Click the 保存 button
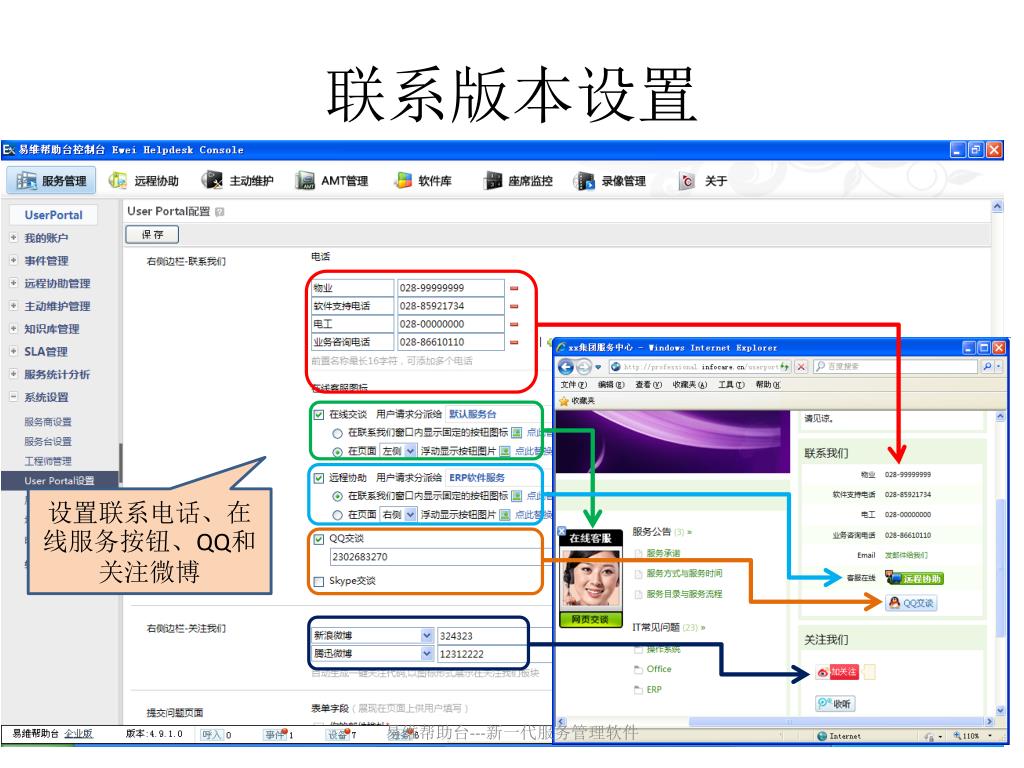This screenshot has height=768, width=1024. click(x=152, y=234)
